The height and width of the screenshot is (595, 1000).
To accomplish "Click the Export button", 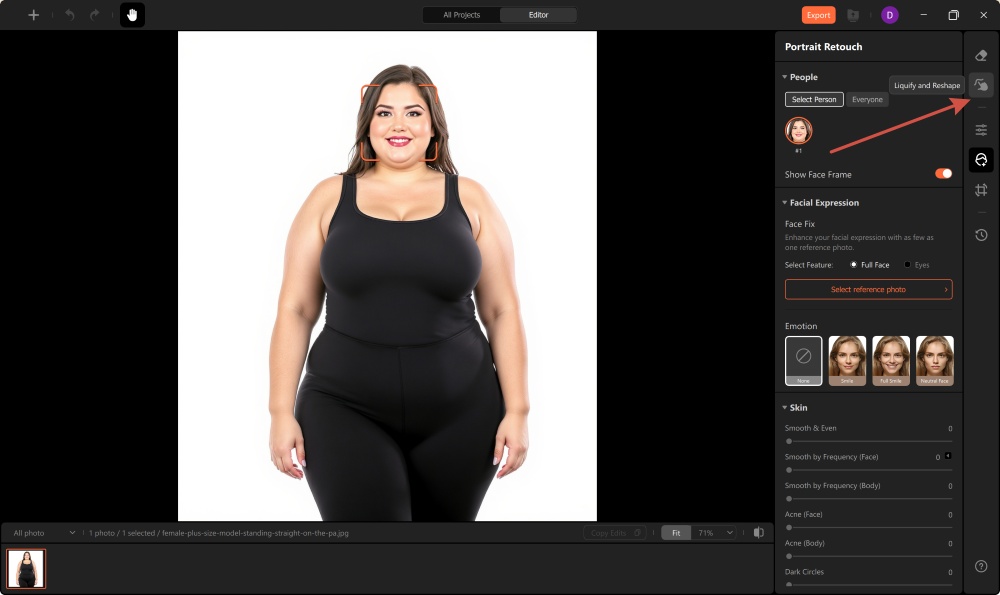I will click(818, 15).
